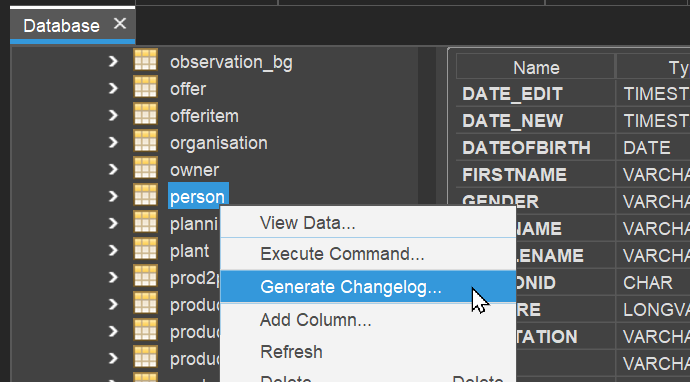Select Generate Changelog... menu entry
This screenshot has height=382, width=690.
[368, 287]
